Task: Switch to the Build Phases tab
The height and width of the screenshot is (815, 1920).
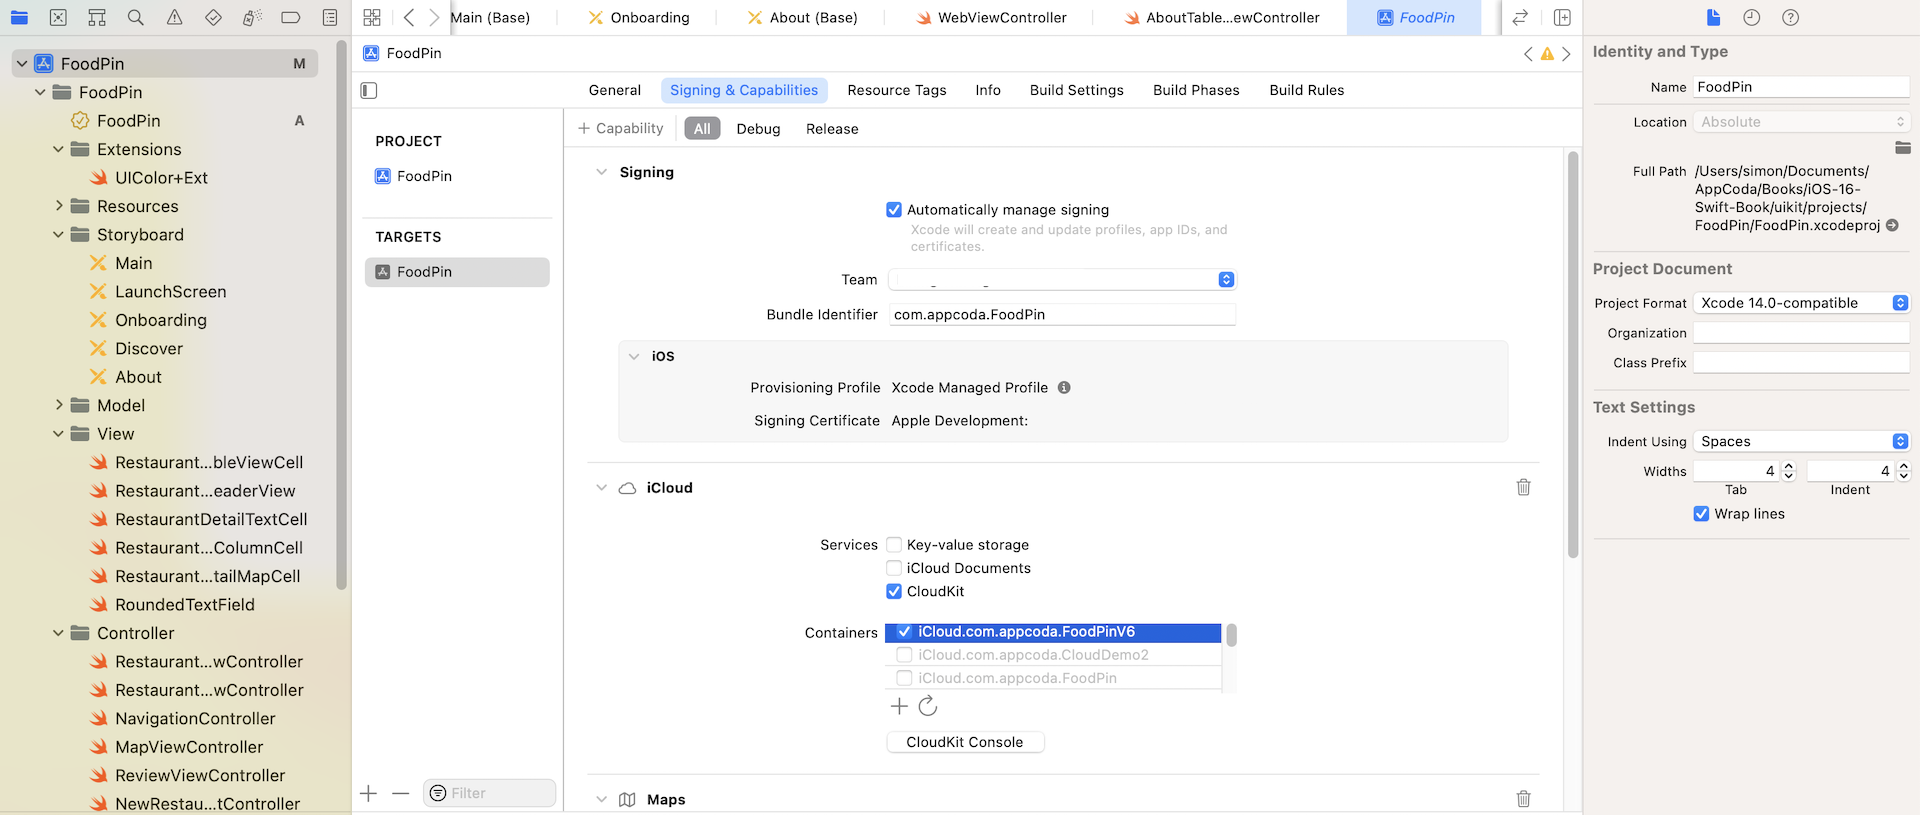Action: (x=1196, y=90)
